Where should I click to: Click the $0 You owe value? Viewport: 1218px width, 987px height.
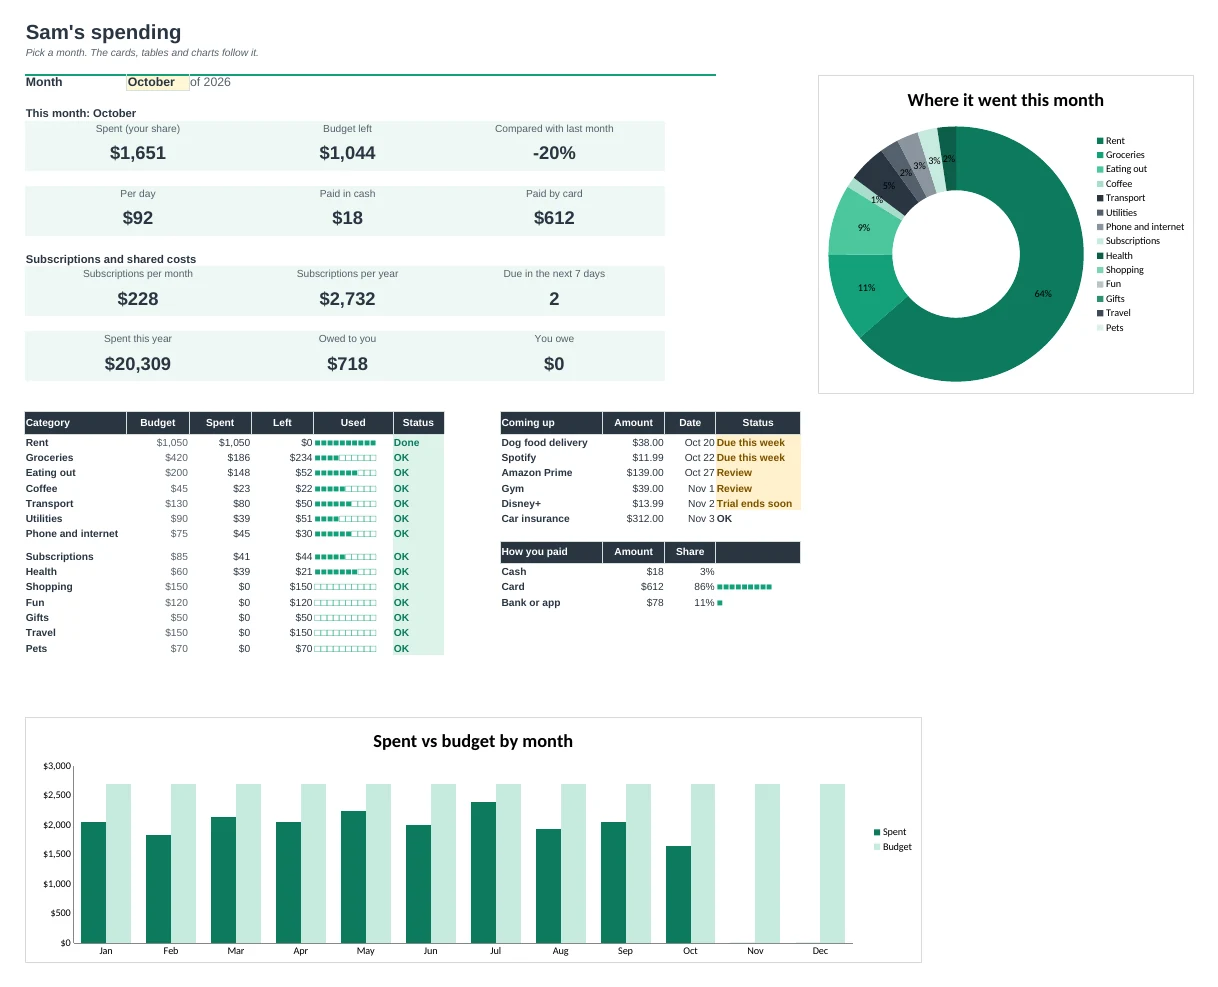(554, 364)
